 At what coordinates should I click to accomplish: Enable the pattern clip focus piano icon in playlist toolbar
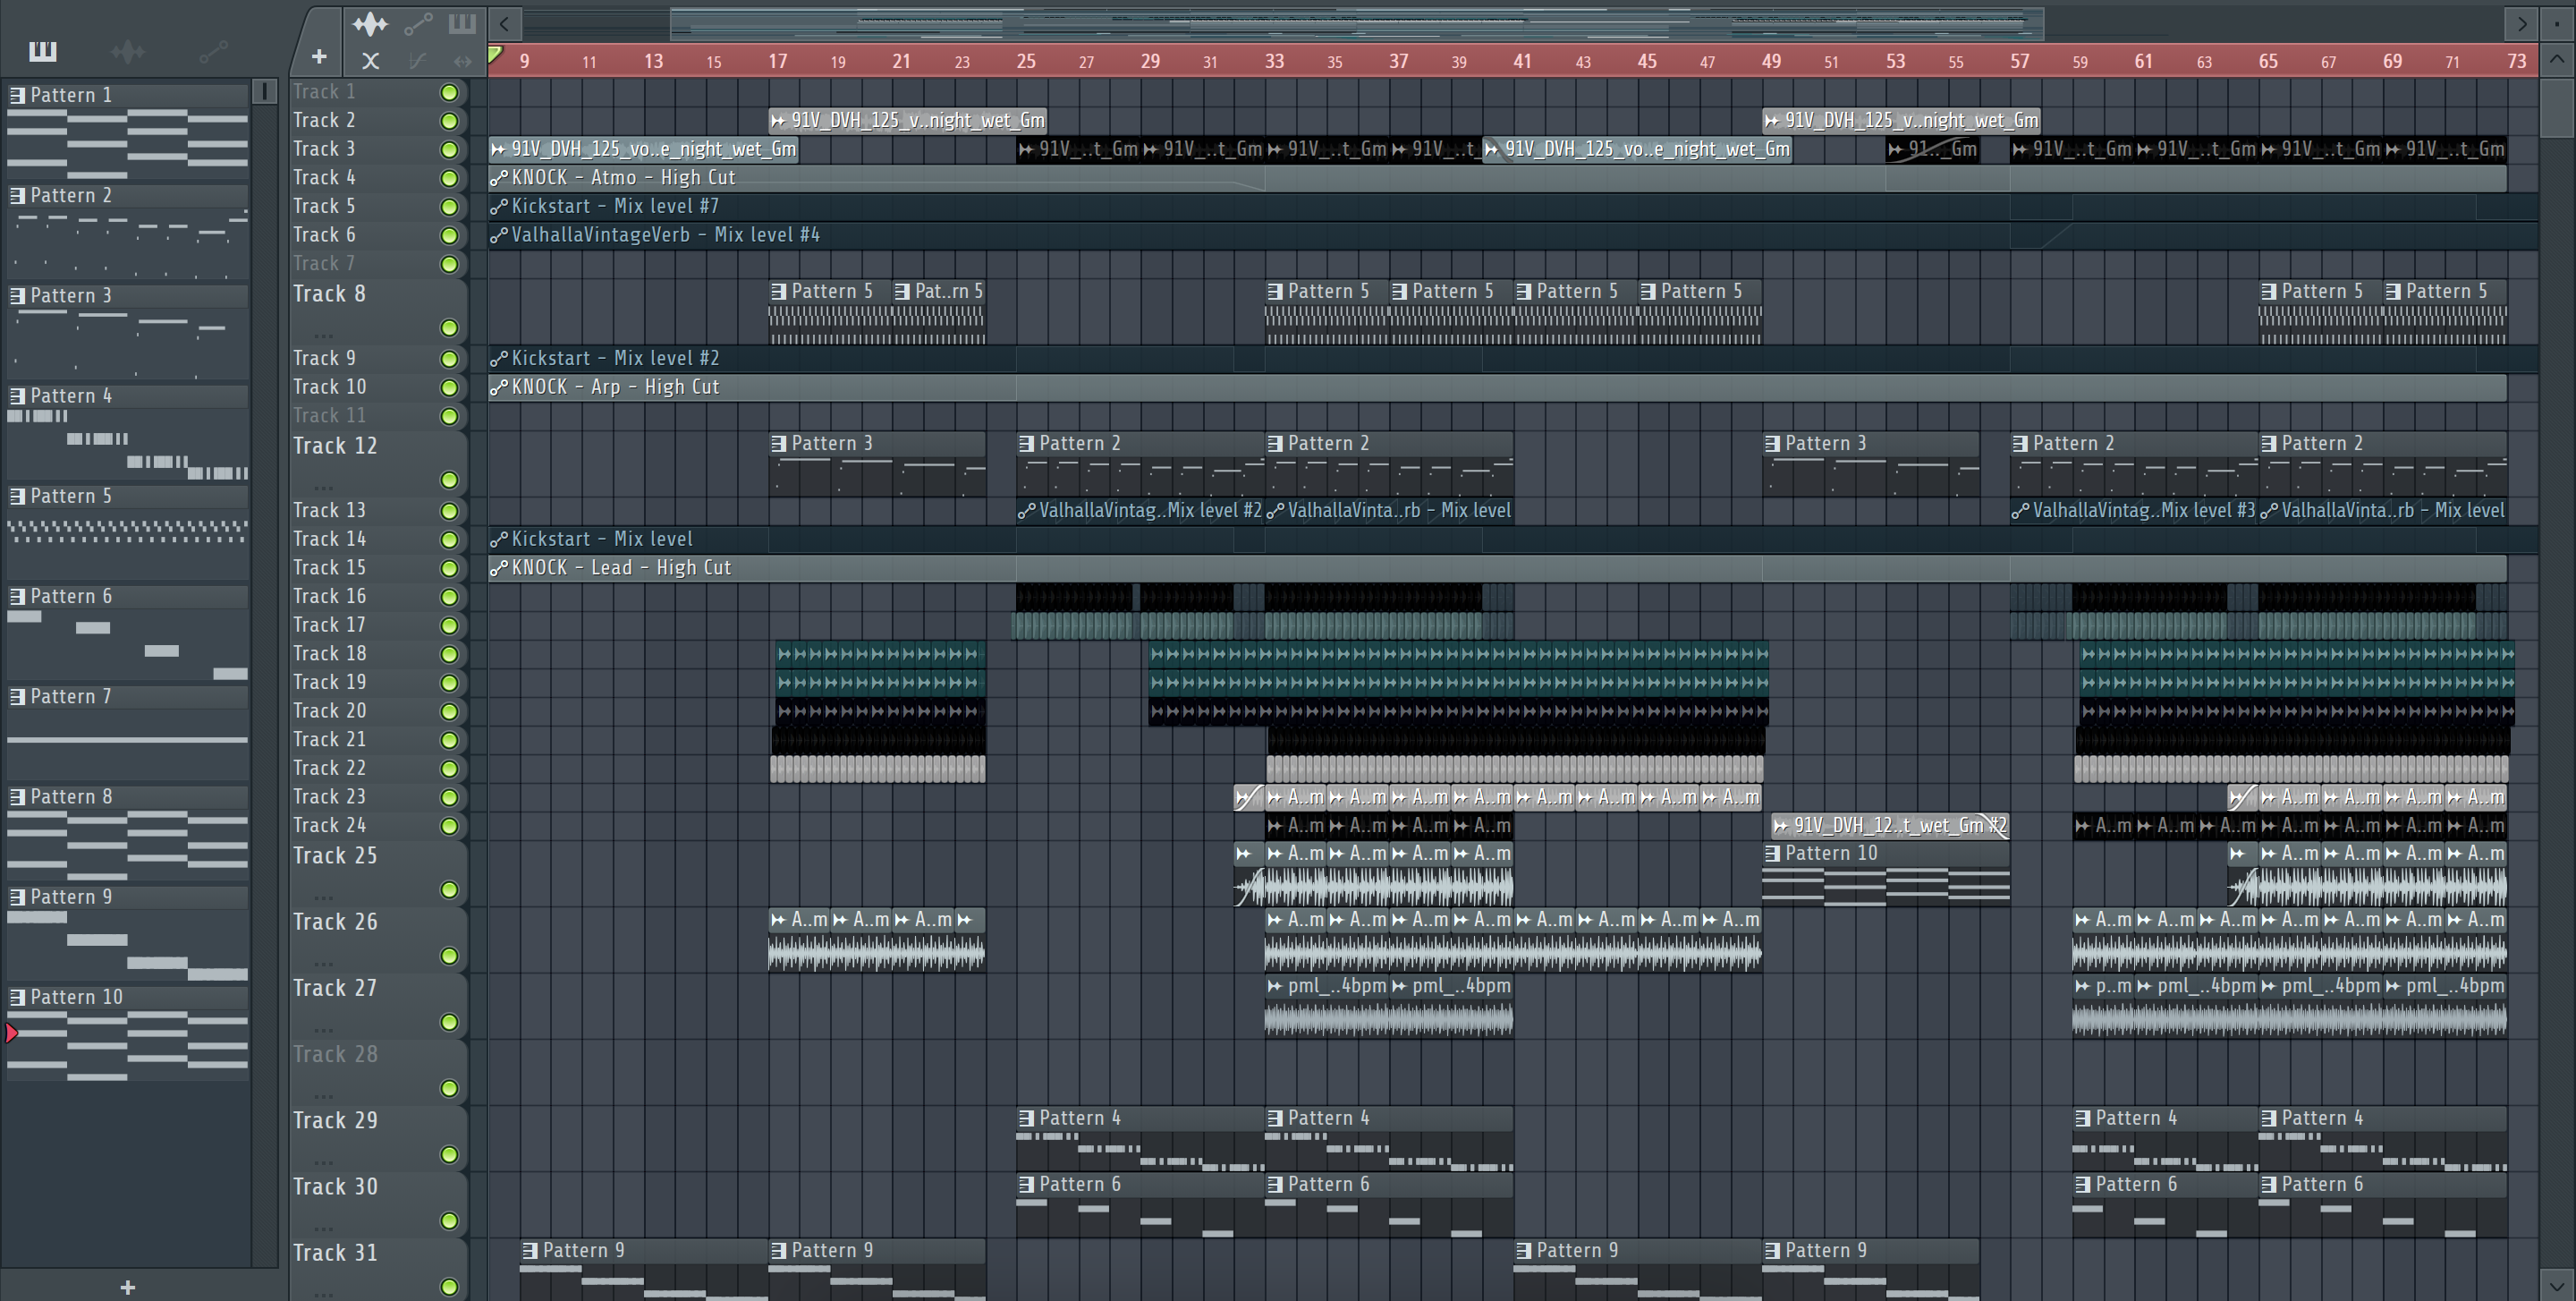point(462,23)
